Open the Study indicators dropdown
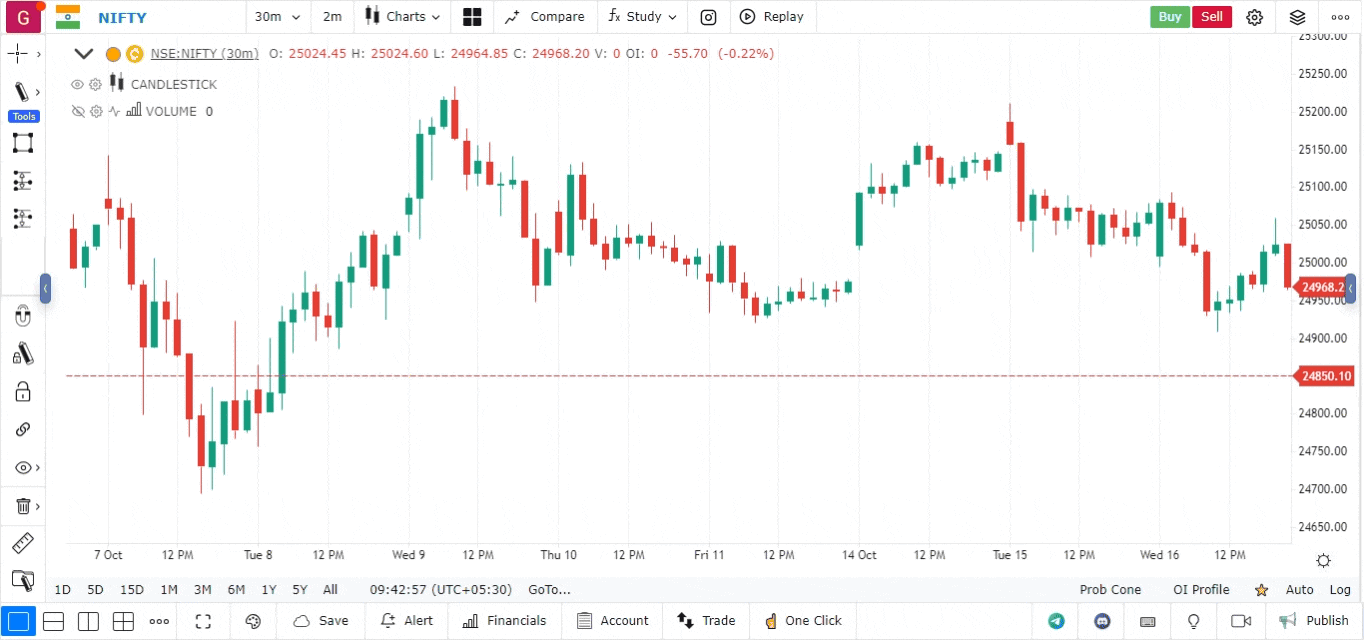 pos(642,17)
